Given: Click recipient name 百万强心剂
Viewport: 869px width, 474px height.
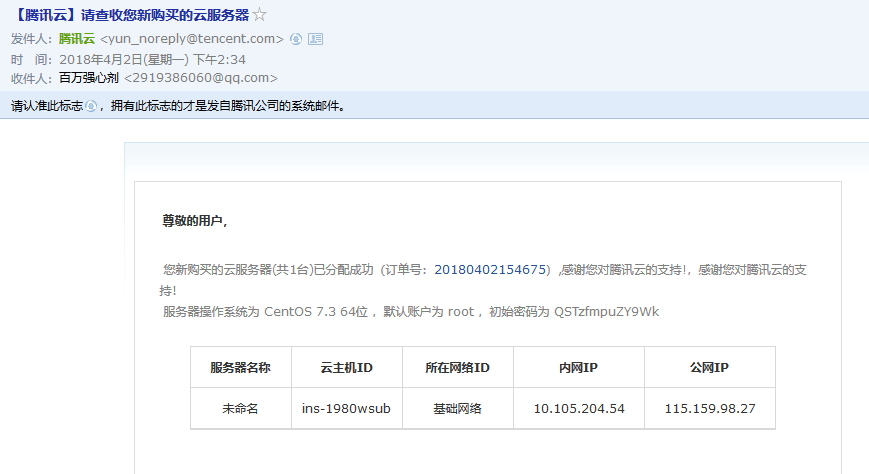Looking at the screenshot, I should [89, 78].
